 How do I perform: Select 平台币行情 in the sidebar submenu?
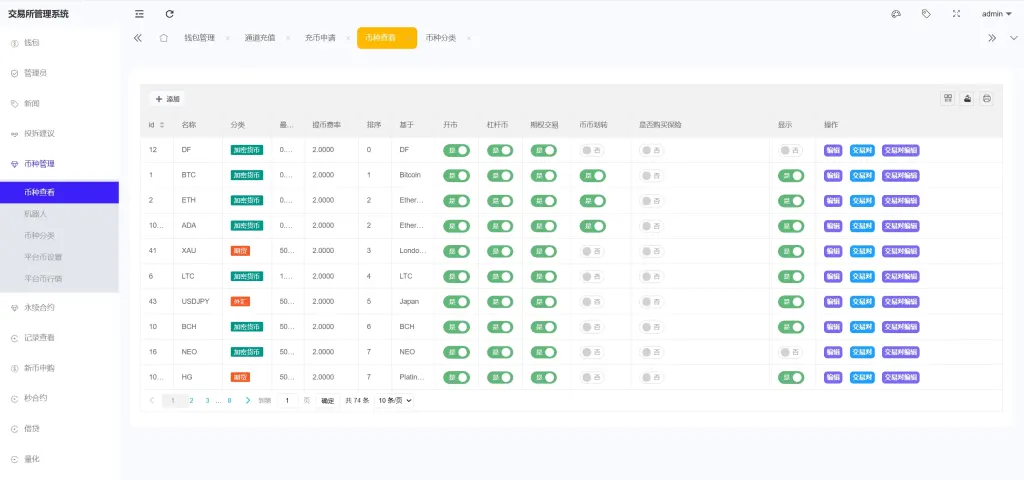point(59,278)
